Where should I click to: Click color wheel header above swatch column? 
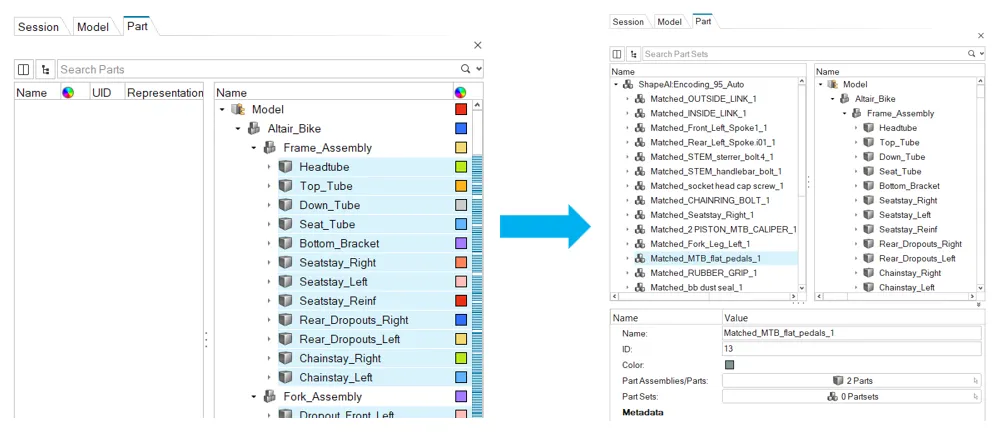tap(460, 92)
